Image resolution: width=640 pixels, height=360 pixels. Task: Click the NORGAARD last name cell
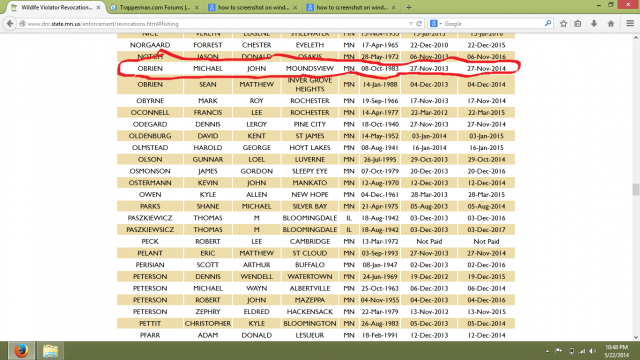[x=150, y=45]
